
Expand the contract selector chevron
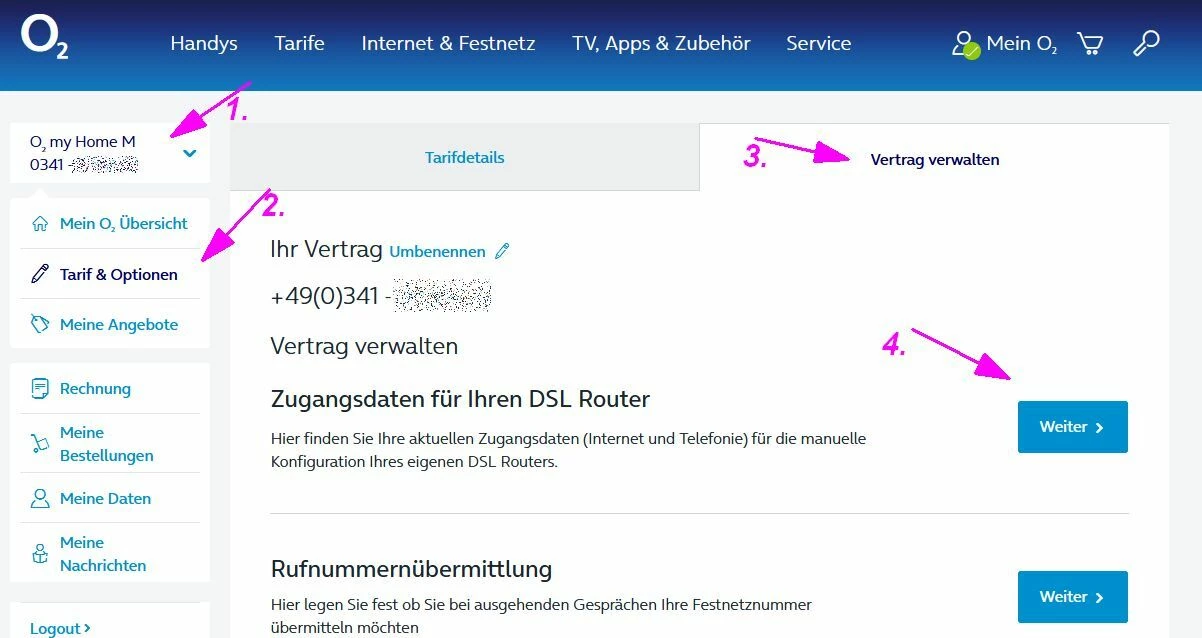coord(190,153)
